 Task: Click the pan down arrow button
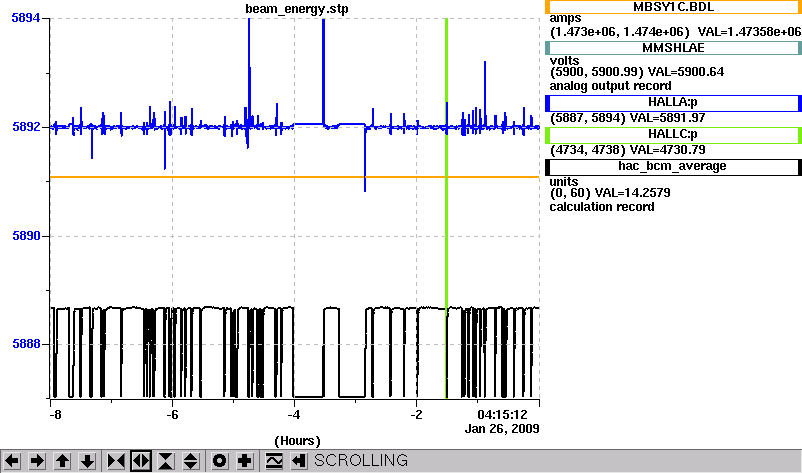tap(87, 461)
